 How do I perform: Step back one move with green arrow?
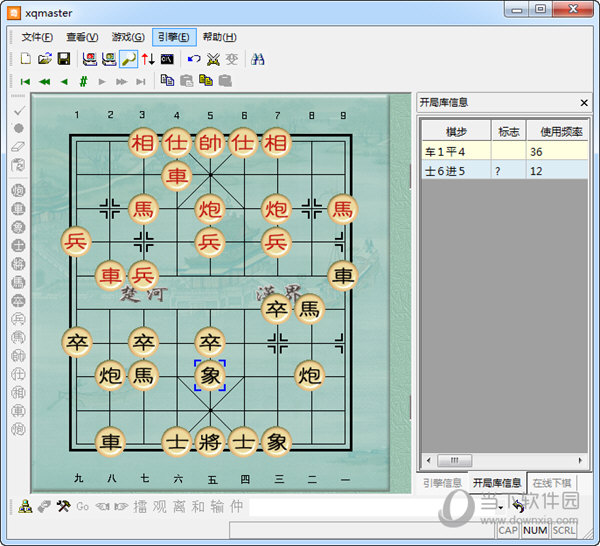point(64,81)
